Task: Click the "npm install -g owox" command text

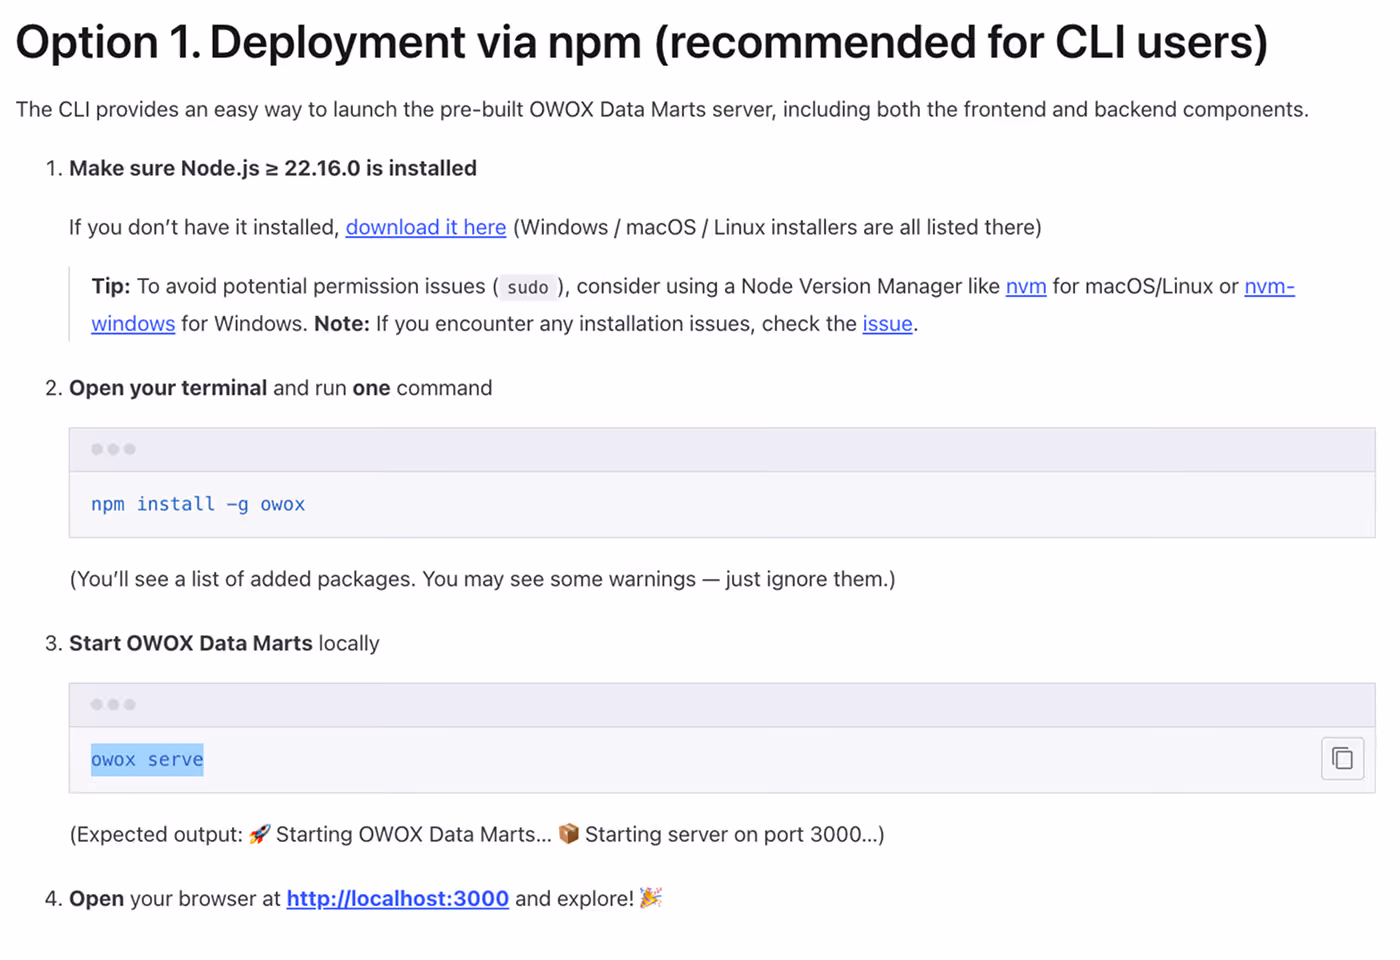Action: point(198,504)
